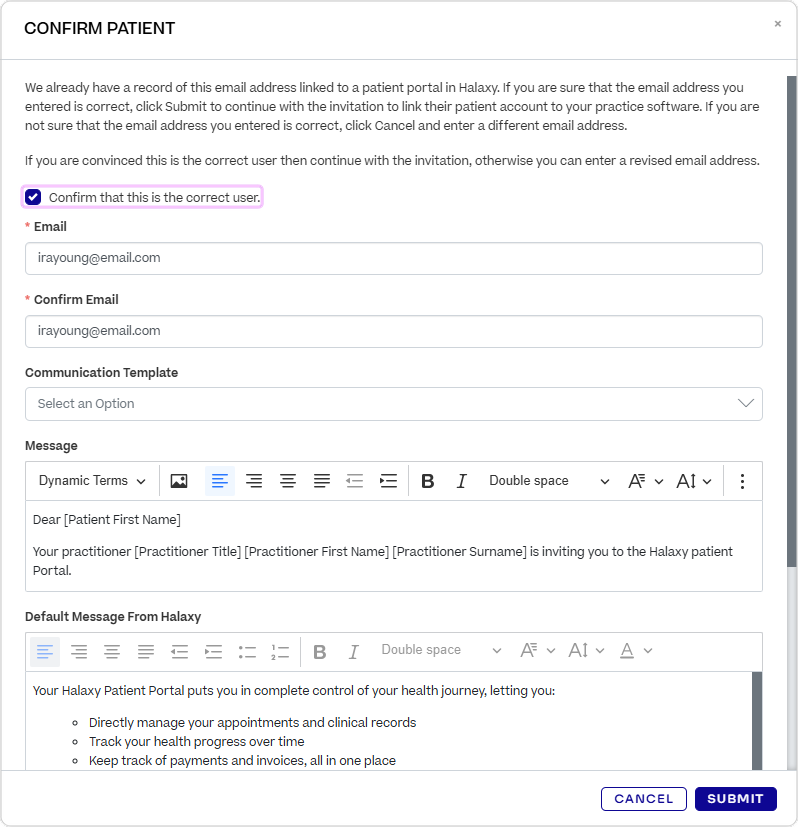Open Communication Template dropdown
Screen dimensions: 798x827
[x=393, y=404]
